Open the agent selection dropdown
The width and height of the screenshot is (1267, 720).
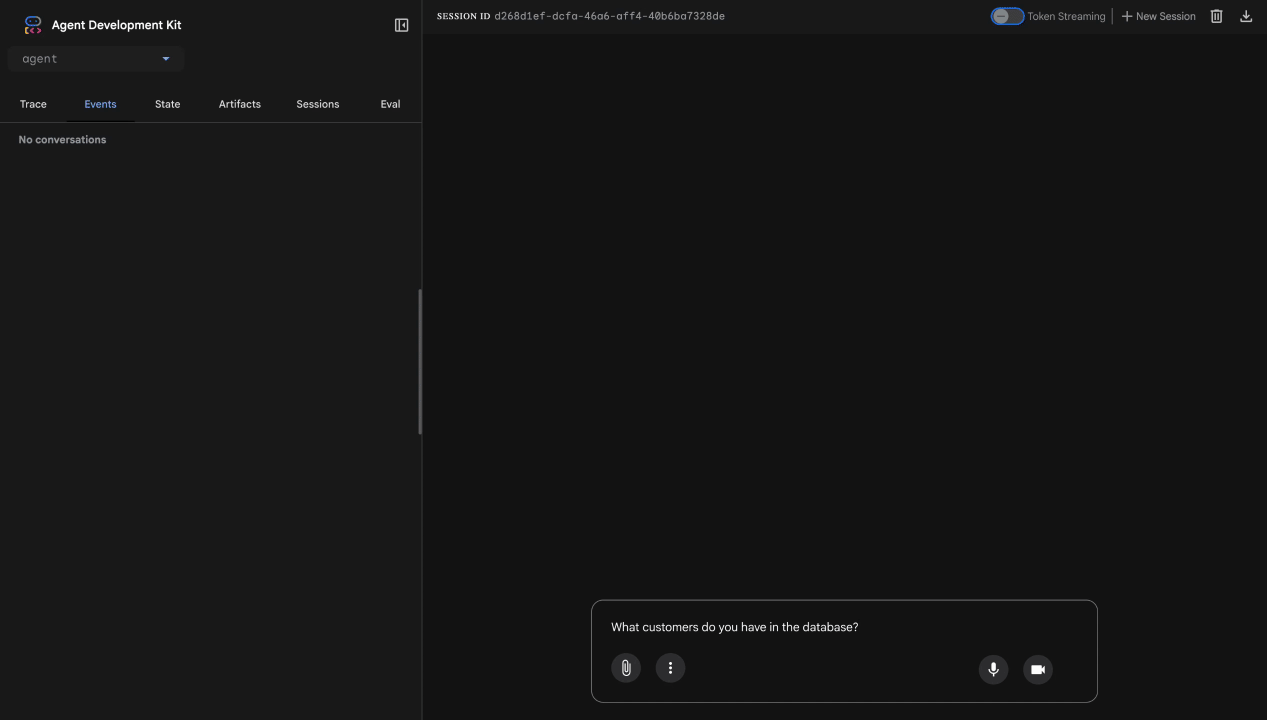(x=95, y=58)
